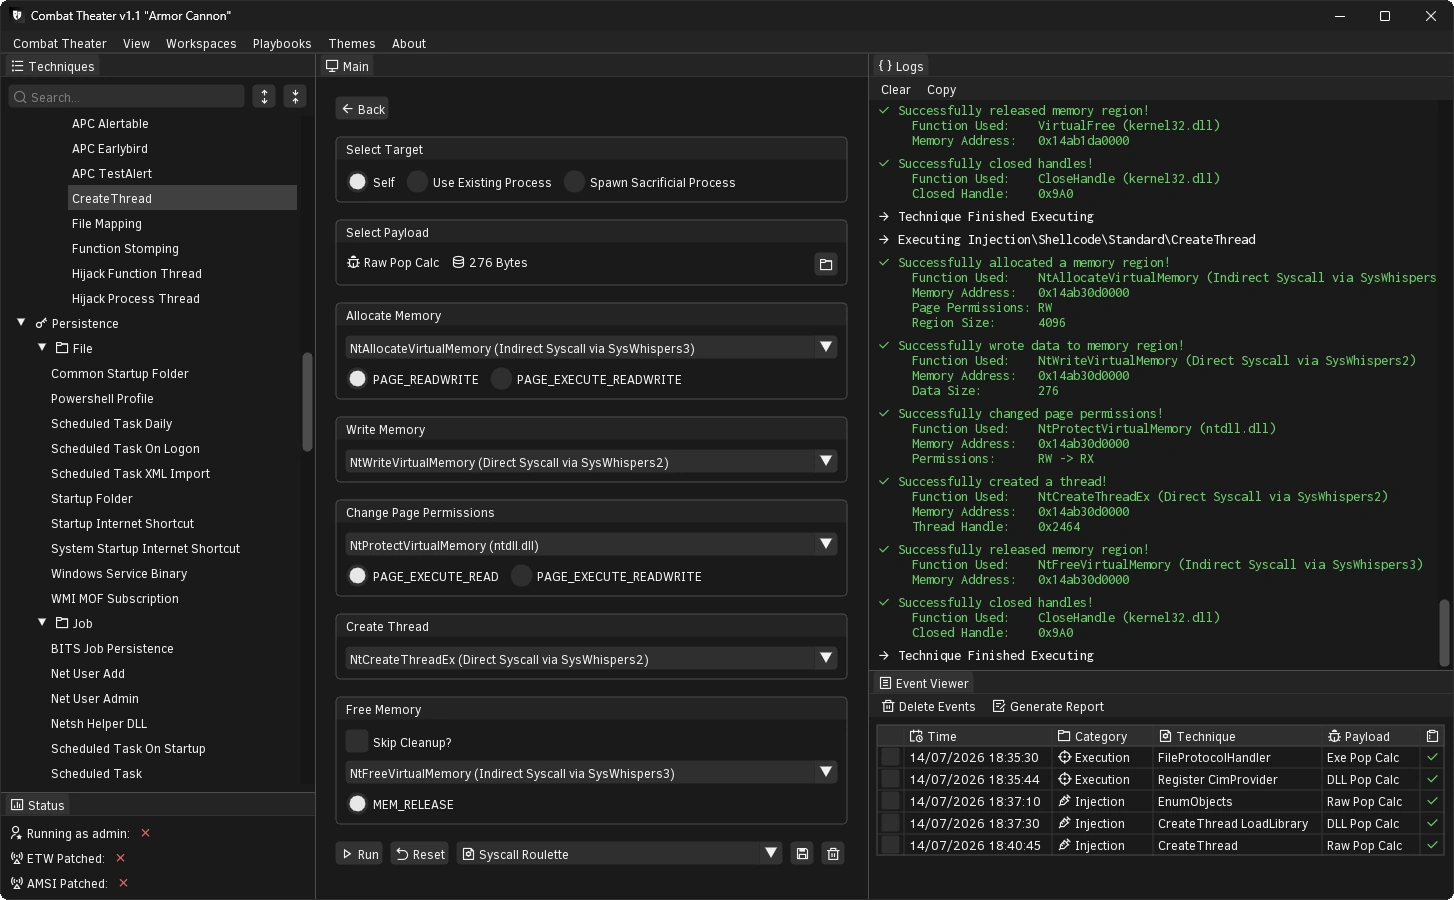1454x900 pixels.
Task: Click the Technique column document icon
Action: point(1165,736)
